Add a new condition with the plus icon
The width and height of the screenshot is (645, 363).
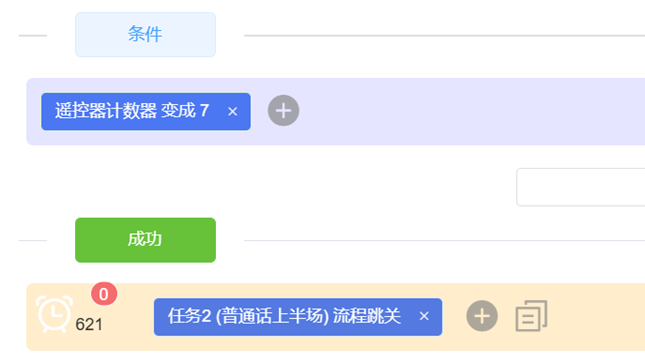pyautogui.click(x=283, y=111)
